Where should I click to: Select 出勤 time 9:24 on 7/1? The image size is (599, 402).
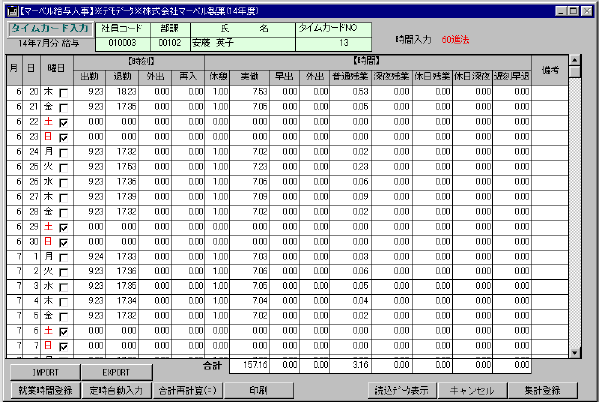pos(89,256)
